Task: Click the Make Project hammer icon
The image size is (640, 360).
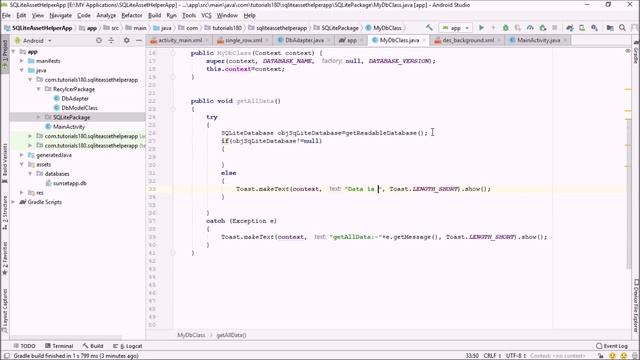Action: (x=429, y=28)
